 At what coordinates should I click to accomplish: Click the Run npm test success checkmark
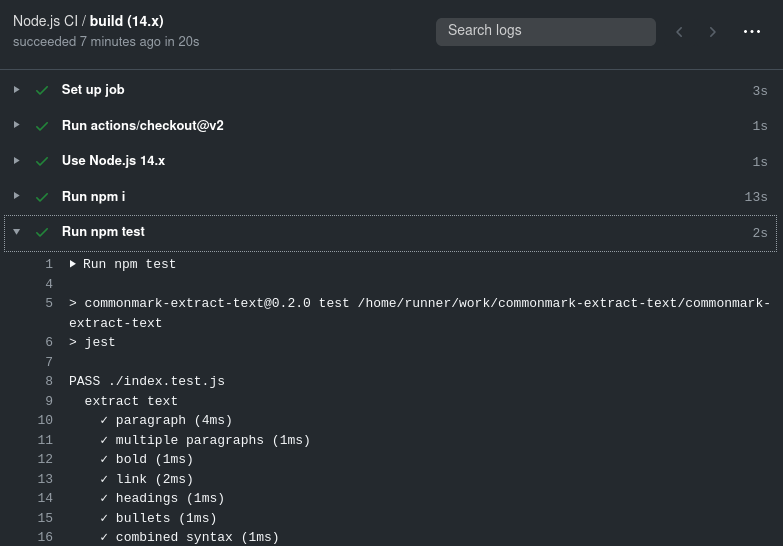(42, 232)
